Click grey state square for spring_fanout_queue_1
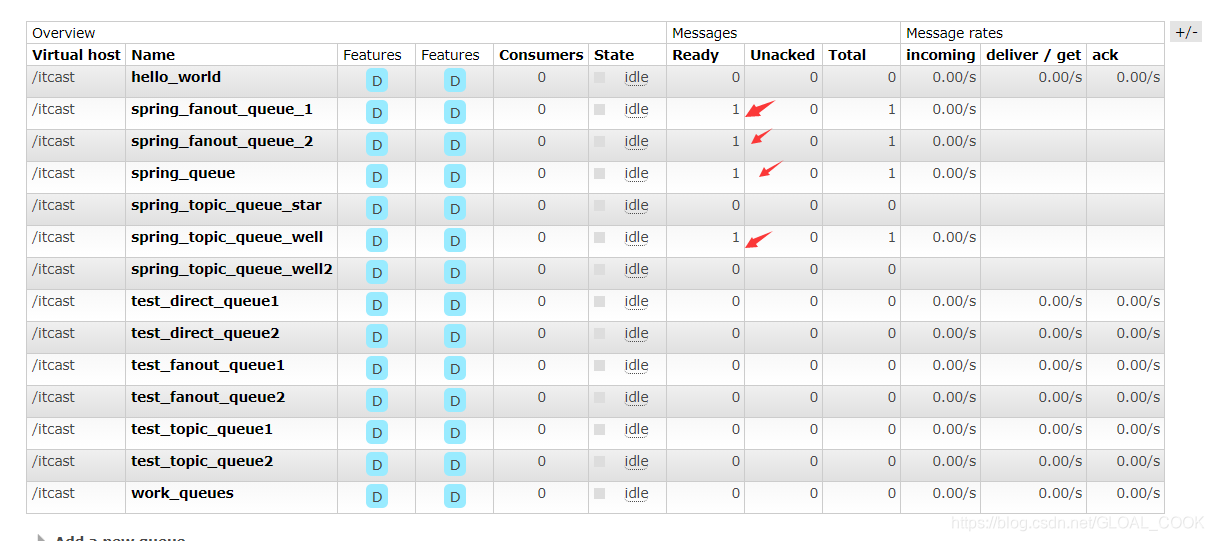The height and width of the screenshot is (541, 1214). tap(600, 109)
